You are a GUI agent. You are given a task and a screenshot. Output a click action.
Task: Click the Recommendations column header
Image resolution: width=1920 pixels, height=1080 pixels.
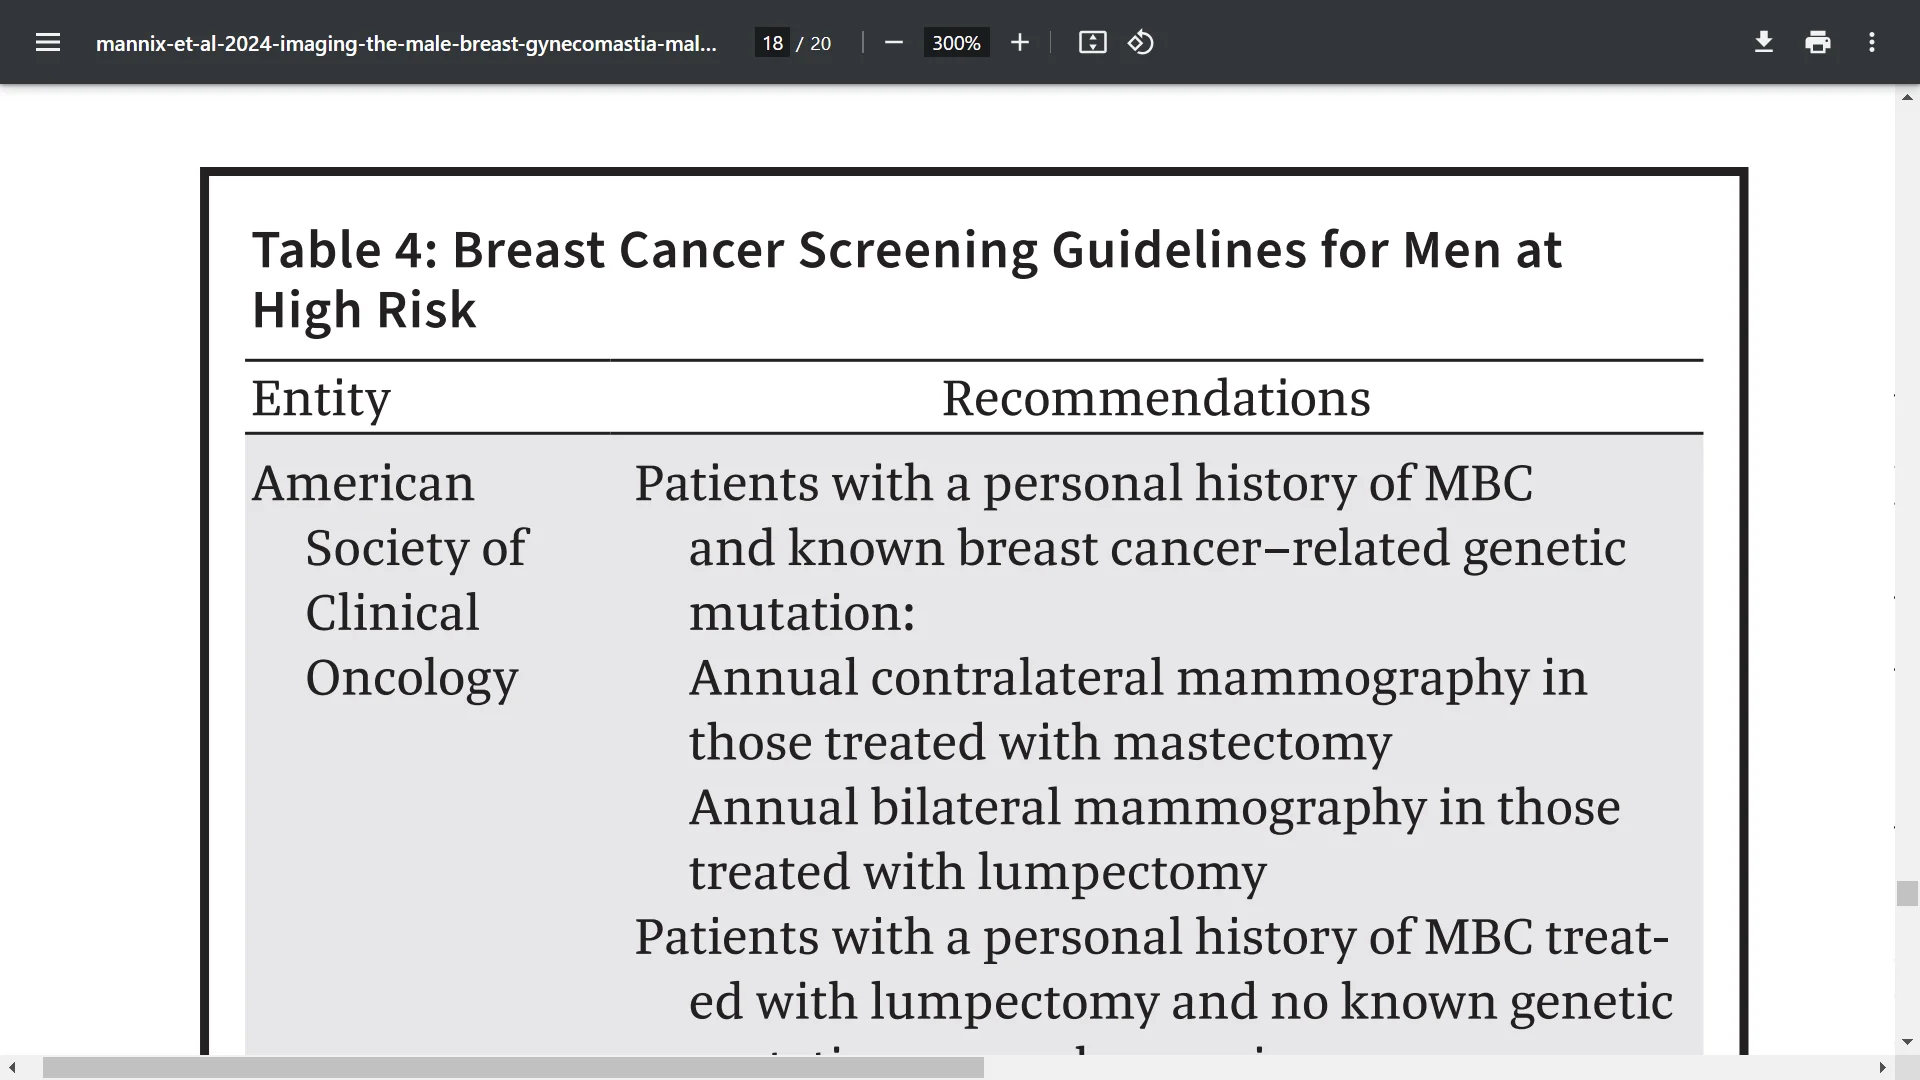1156,398
